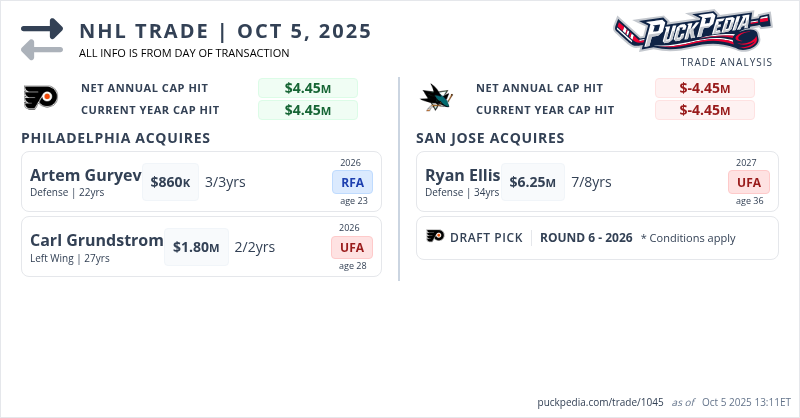This screenshot has width=800, height=418.
Task: Open Ryan Ellis player name
Action: [462, 176]
